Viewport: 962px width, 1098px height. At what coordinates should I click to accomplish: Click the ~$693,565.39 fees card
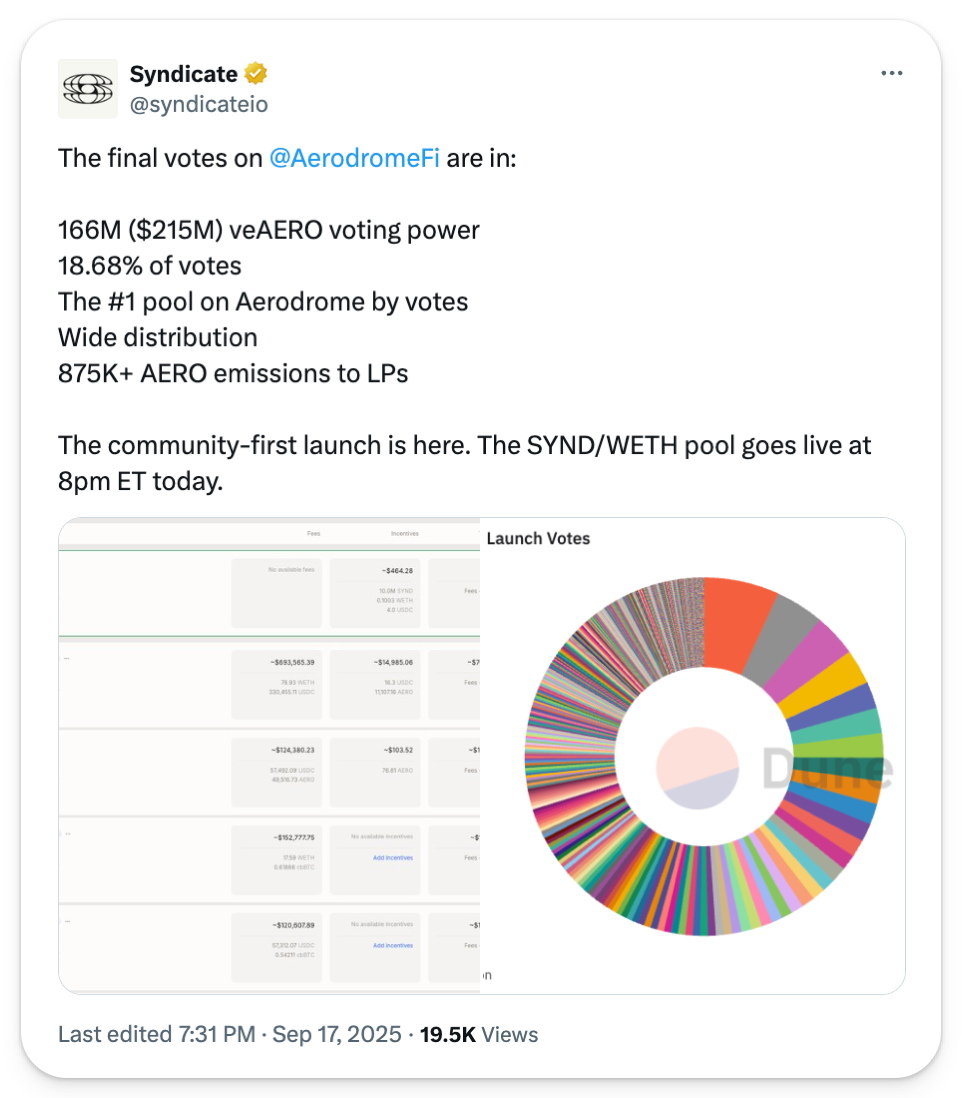coord(275,685)
